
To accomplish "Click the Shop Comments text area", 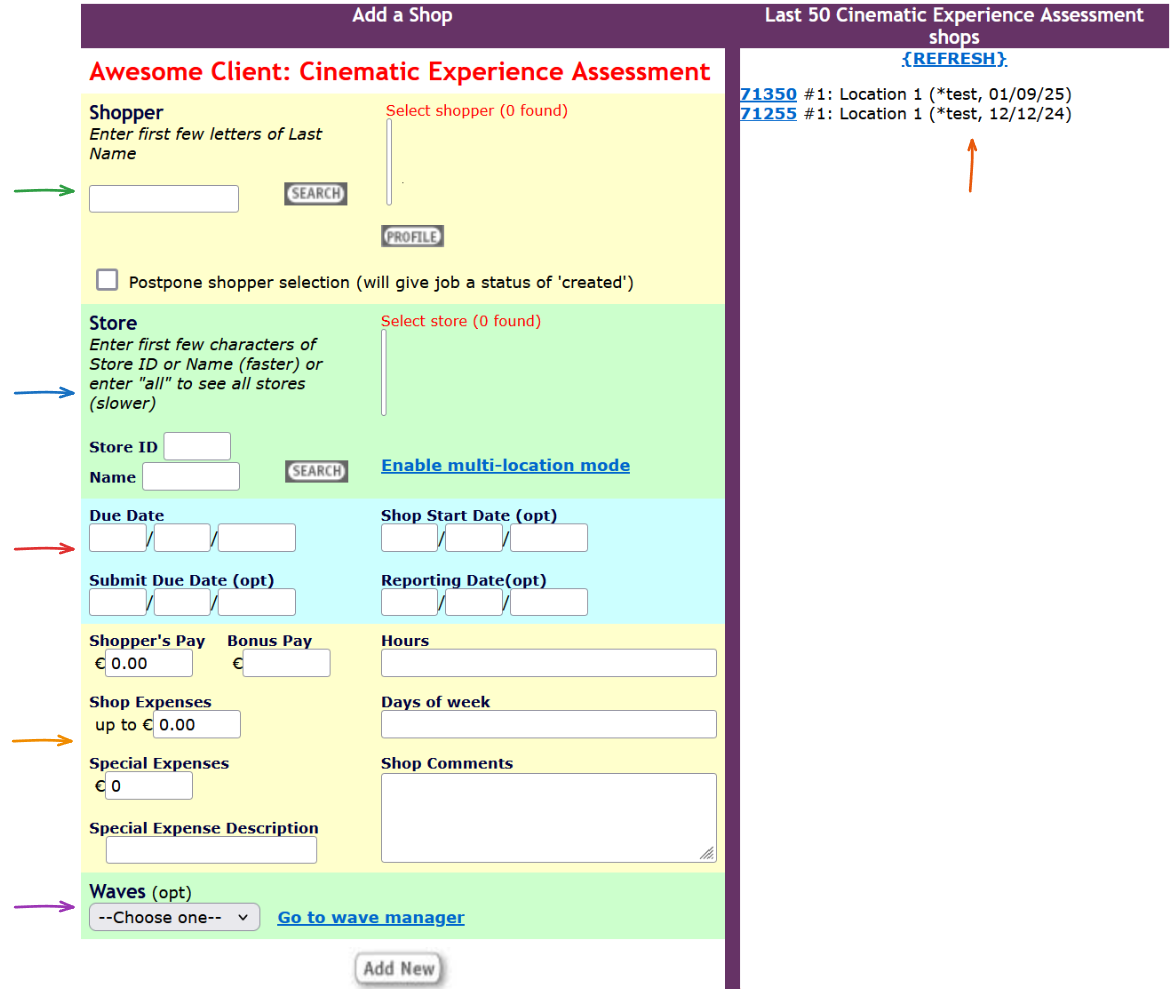I will [549, 818].
